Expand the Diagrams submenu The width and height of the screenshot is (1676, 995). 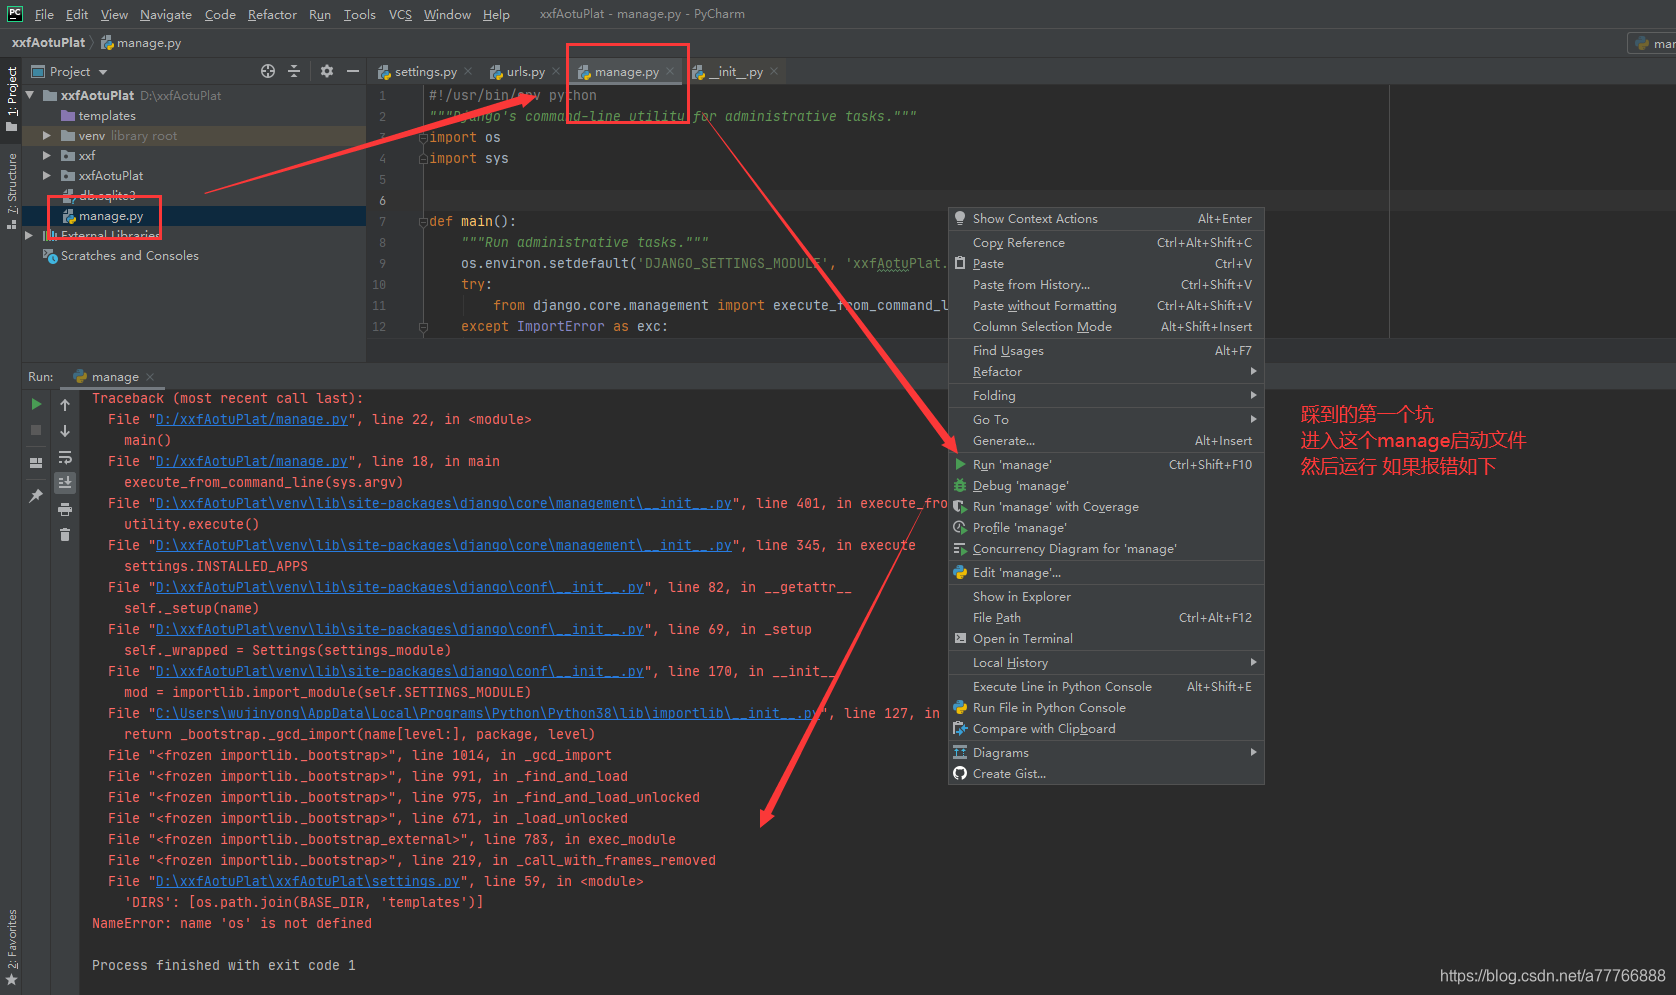pyautogui.click(x=1106, y=753)
